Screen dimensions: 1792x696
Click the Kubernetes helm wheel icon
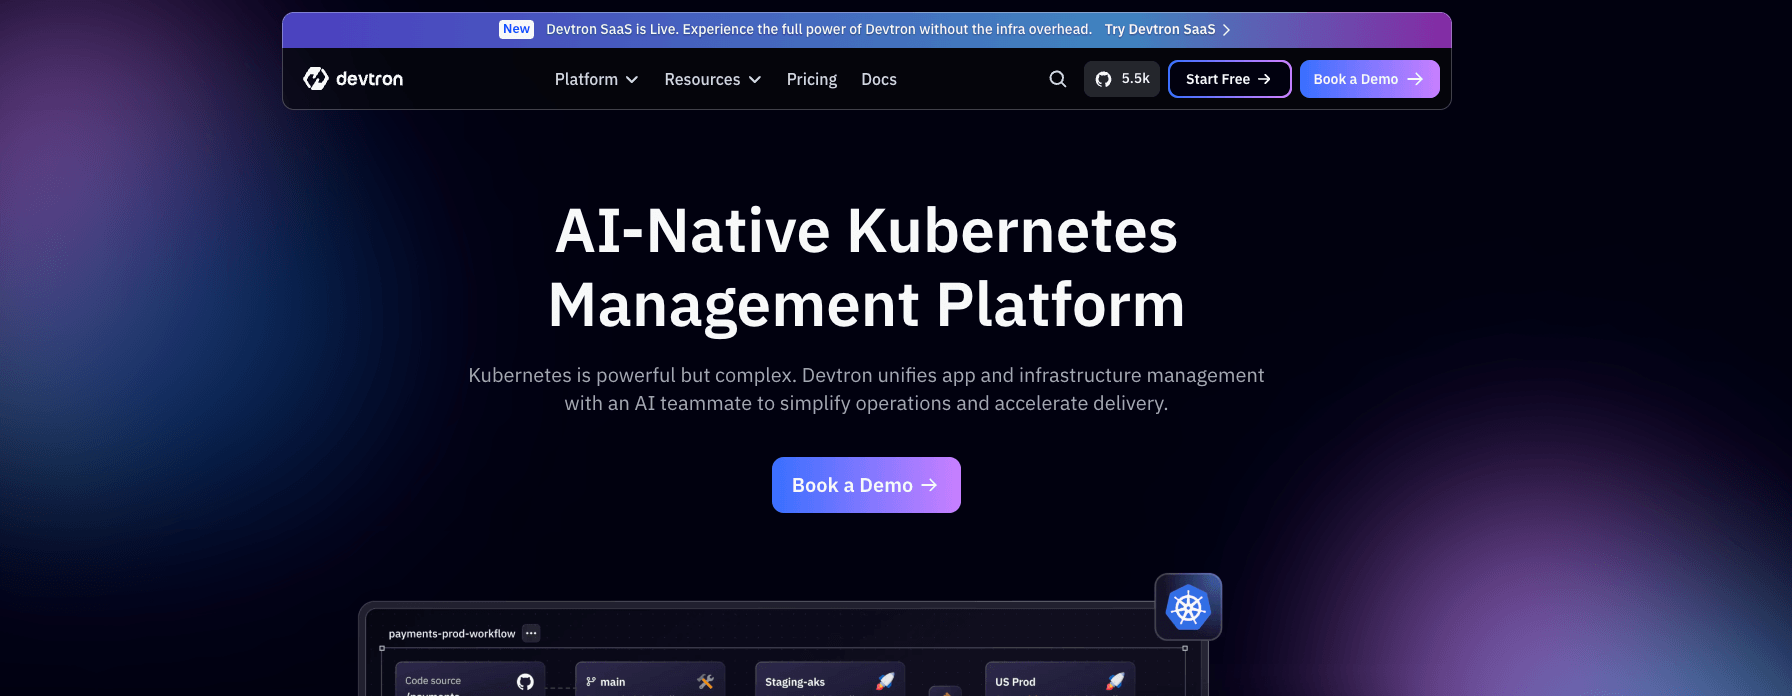(x=1188, y=607)
